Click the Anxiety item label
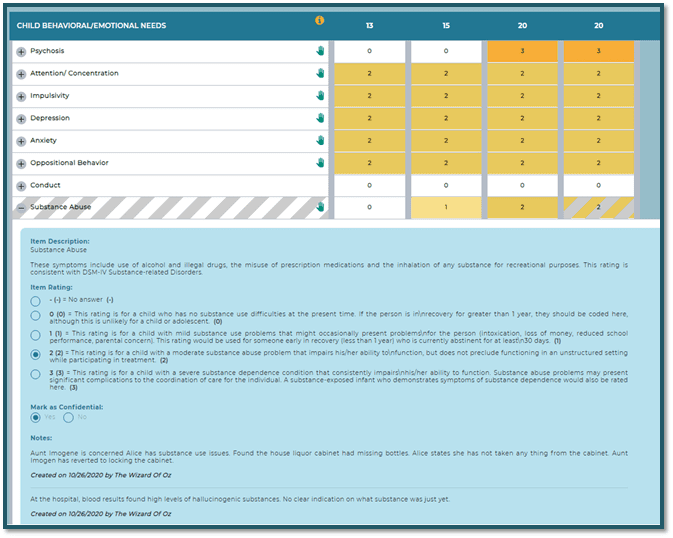The width and height of the screenshot is (673, 538). click(x=43, y=141)
